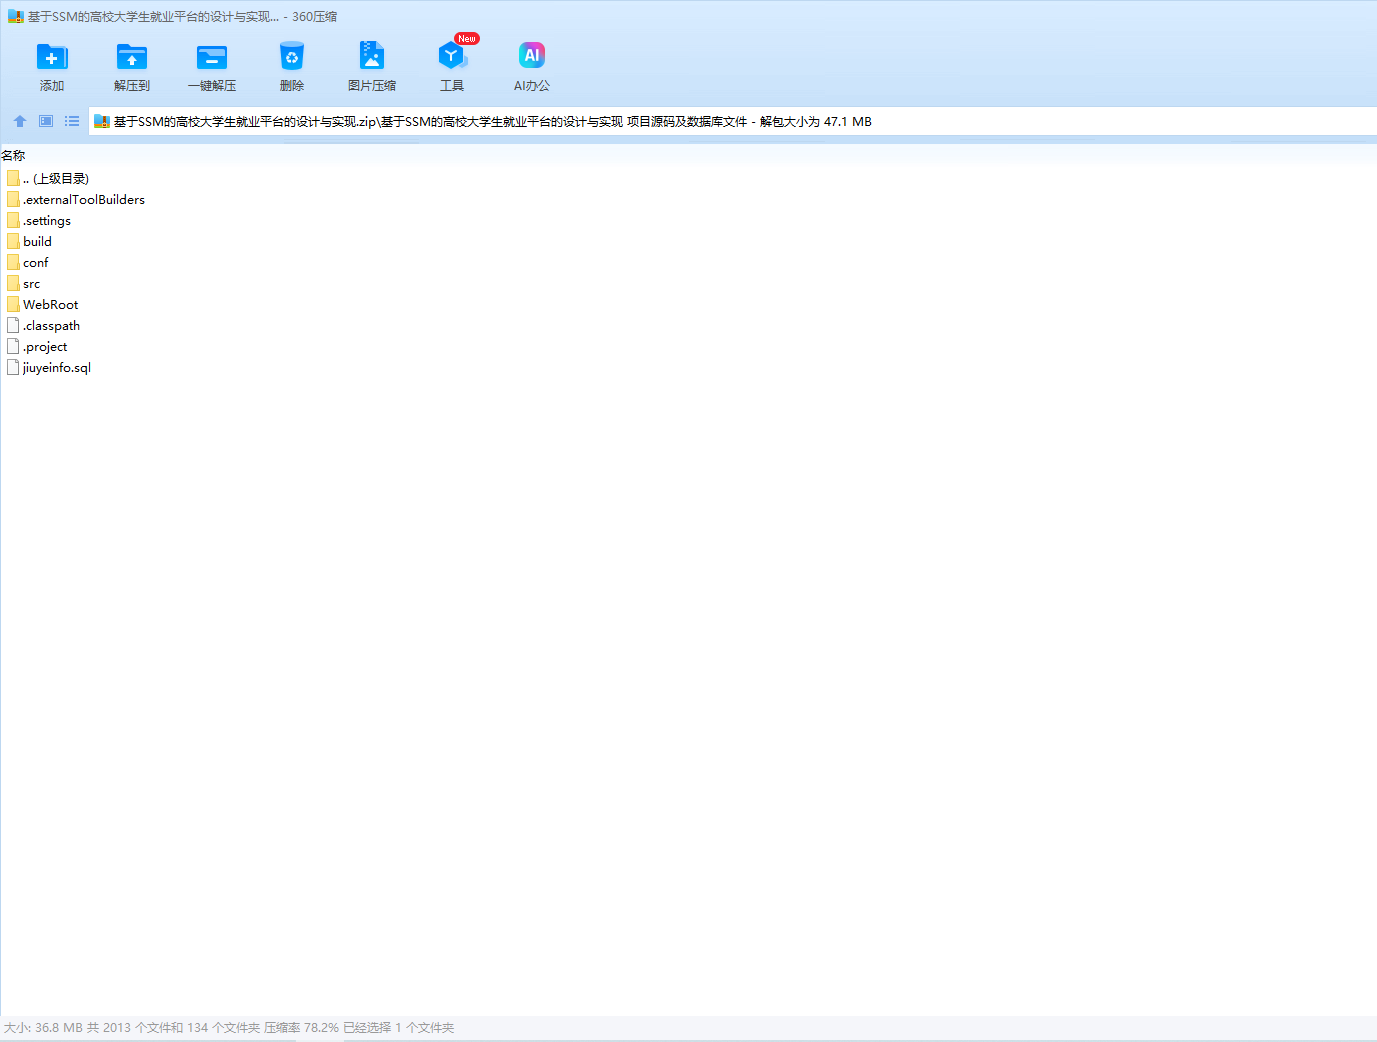Select the build folder
Viewport: 1377px width, 1042px height.
click(37, 242)
